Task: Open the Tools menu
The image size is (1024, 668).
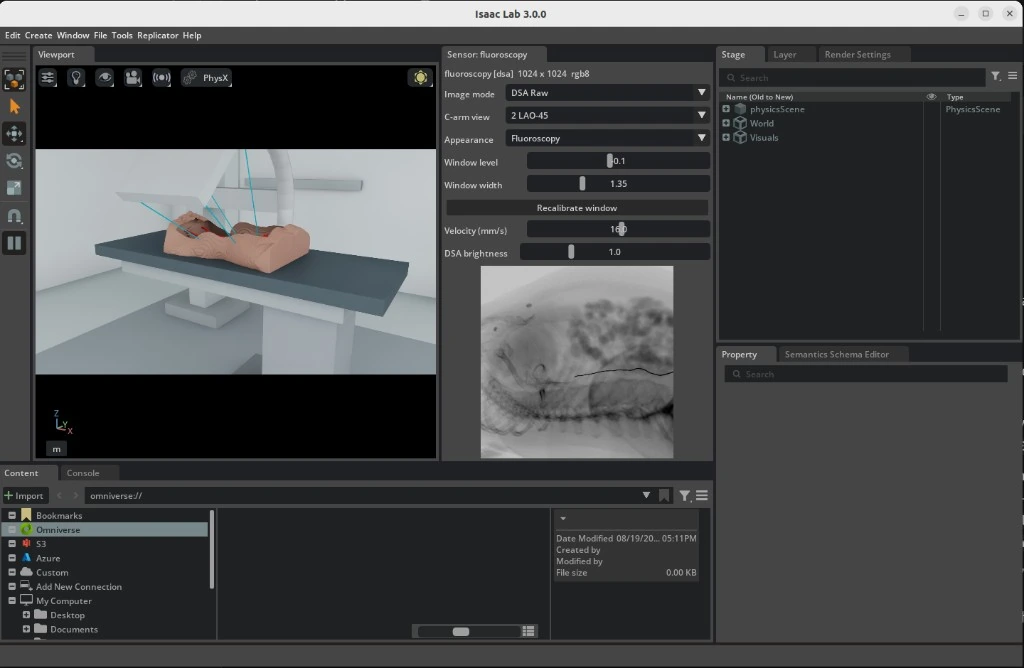Action: [x=122, y=35]
